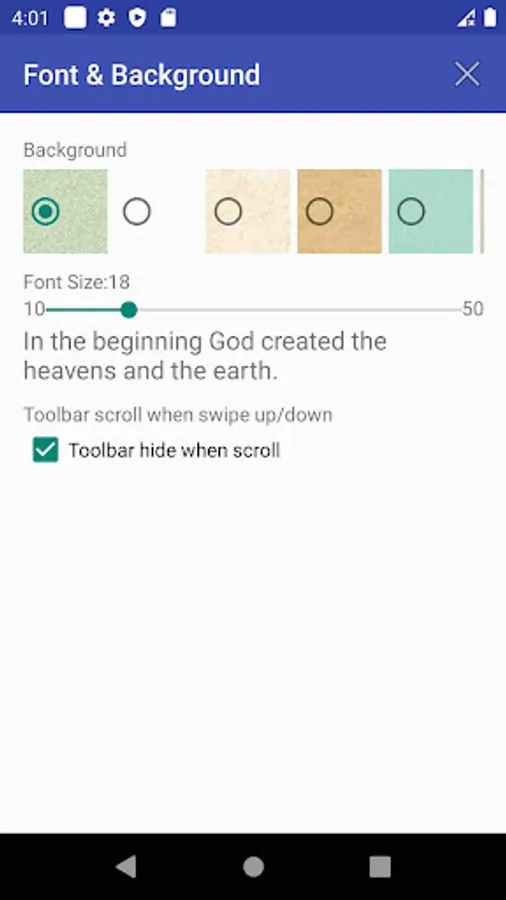Tap the Android home circle button
This screenshot has width=506, height=900.
253,867
